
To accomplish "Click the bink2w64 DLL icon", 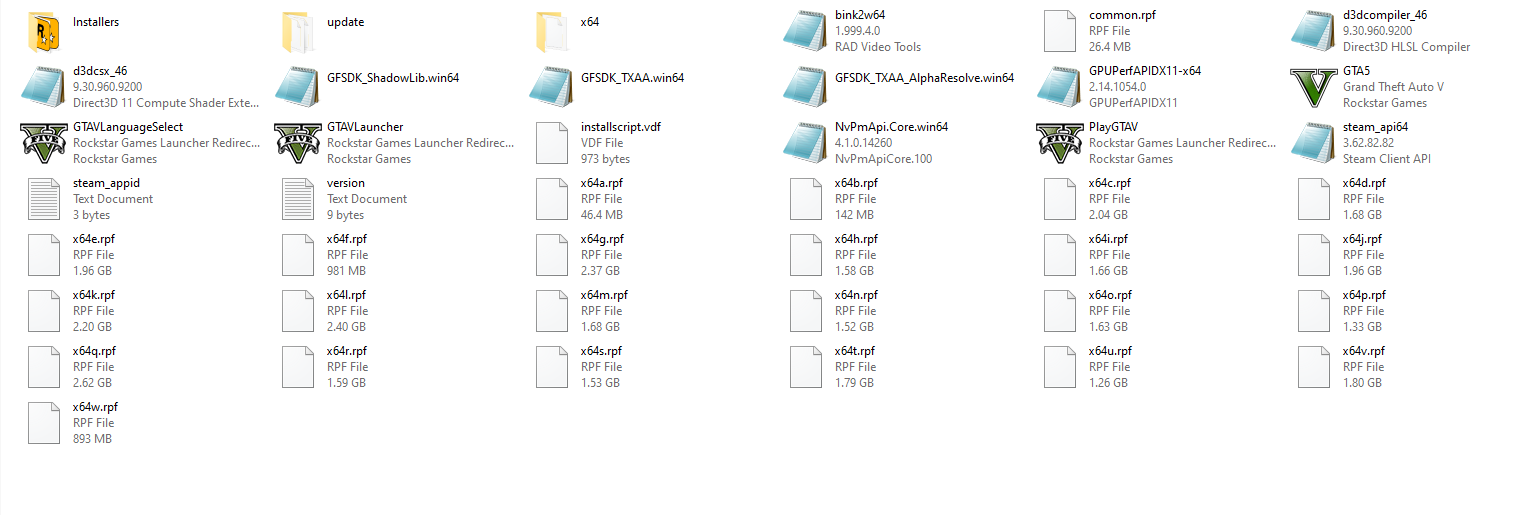I will pyautogui.click(x=806, y=31).
